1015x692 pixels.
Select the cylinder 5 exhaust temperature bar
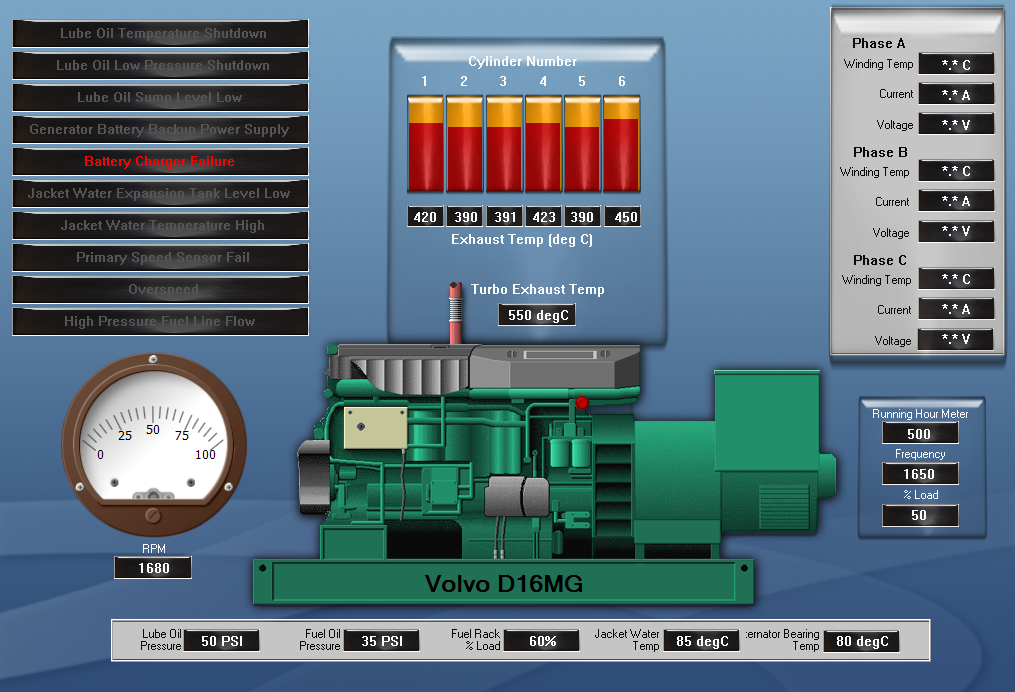tap(583, 144)
